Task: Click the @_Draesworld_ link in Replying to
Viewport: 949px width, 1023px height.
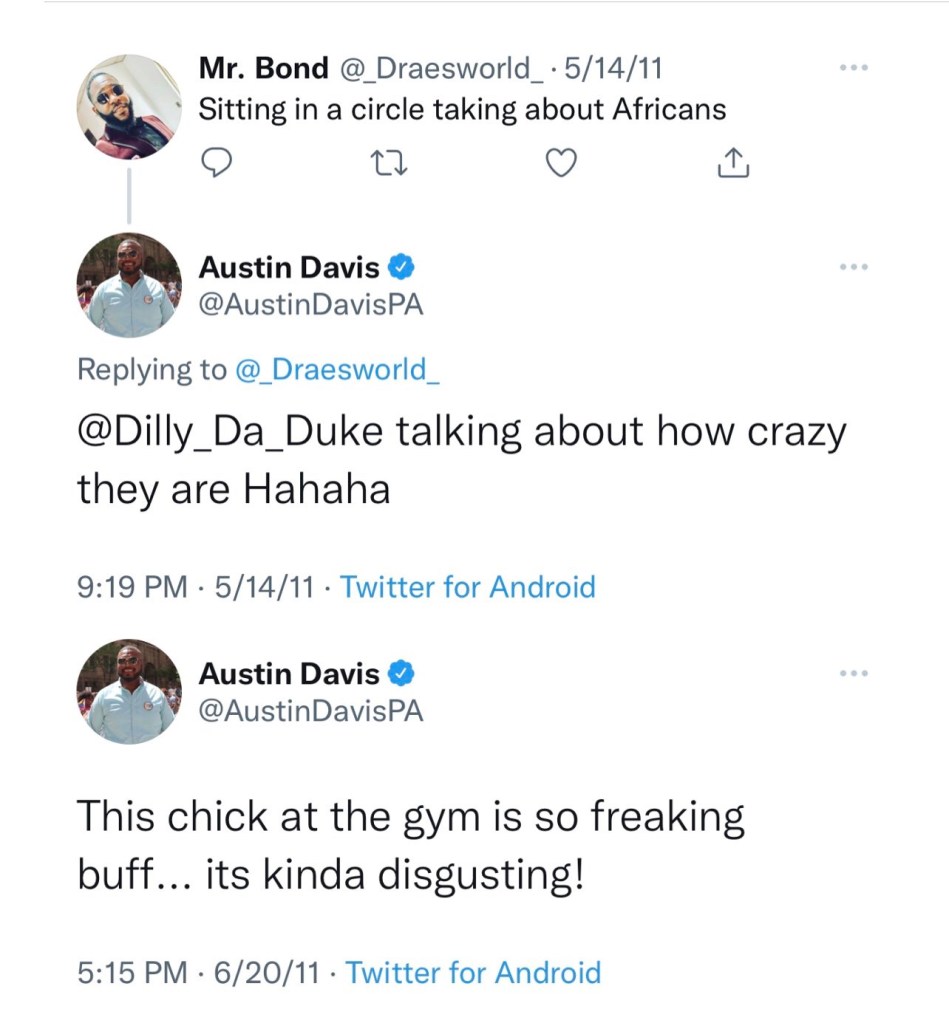Action: pos(337,370)
